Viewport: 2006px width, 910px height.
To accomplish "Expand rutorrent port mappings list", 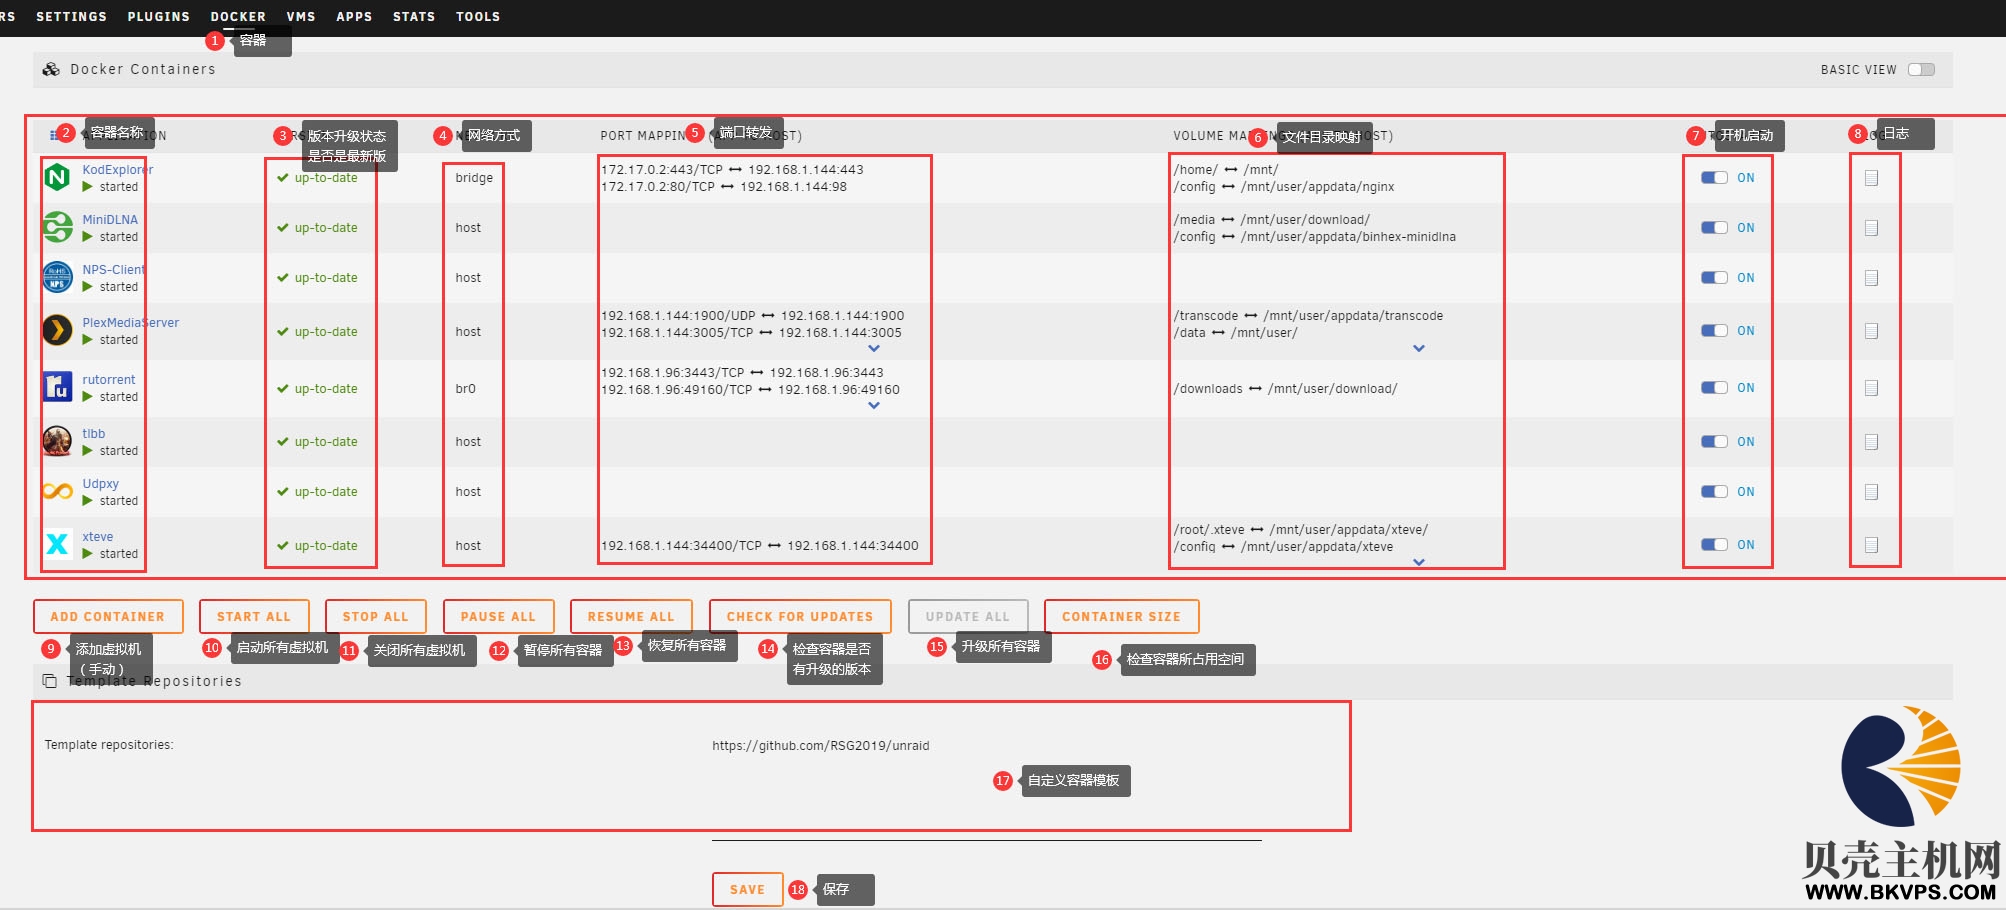I will click(874, 406).
